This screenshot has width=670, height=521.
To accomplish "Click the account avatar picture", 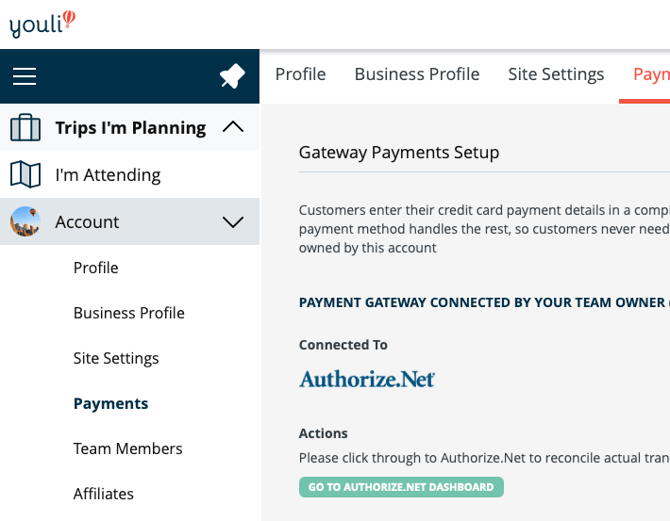I will [x=25, y=222].
